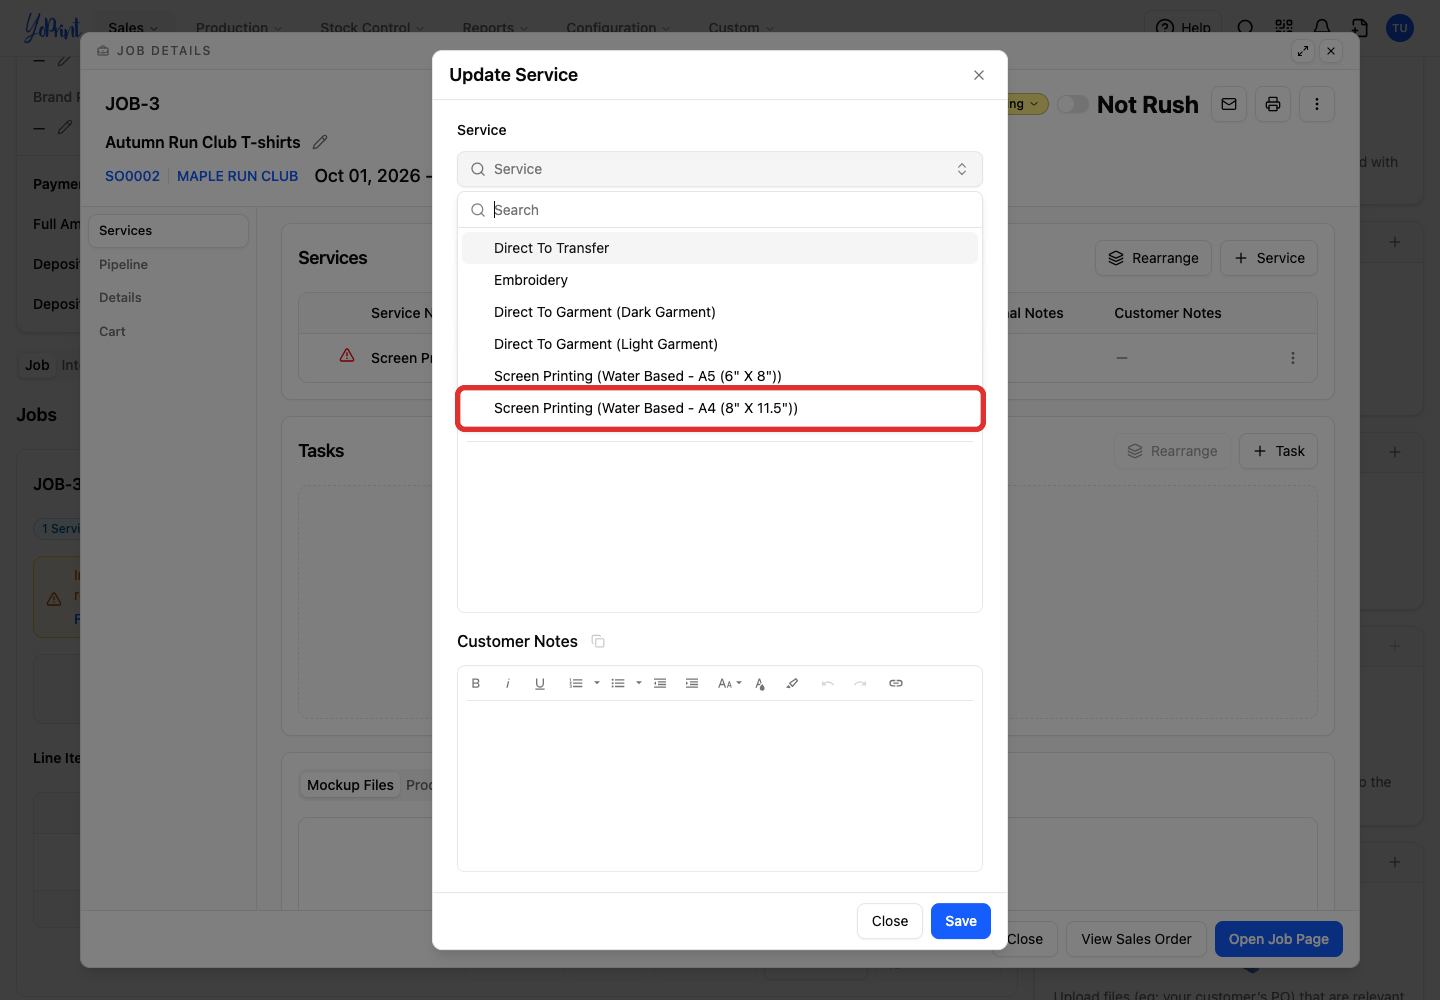Print the job with printer icon

pos(1273,104)
